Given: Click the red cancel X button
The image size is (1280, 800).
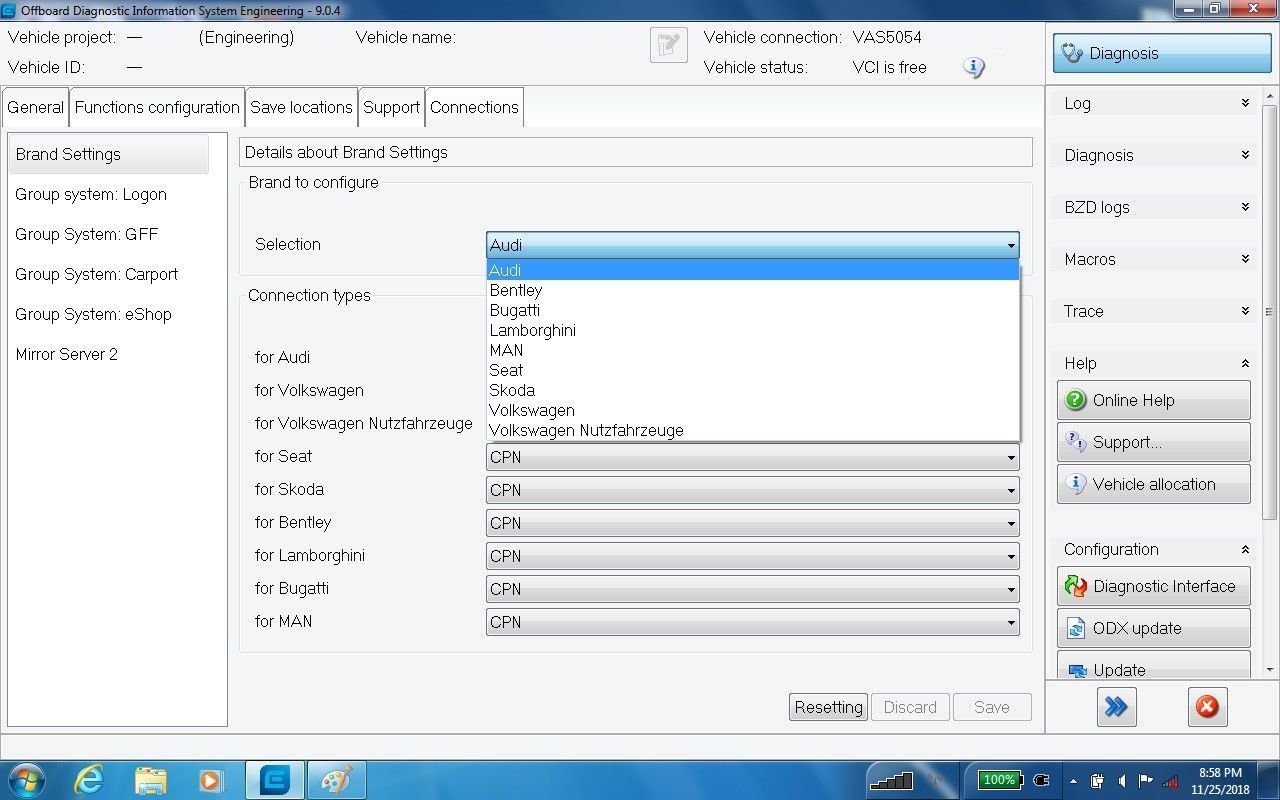Looking at the screenshot, I should tap(1207, 707).
